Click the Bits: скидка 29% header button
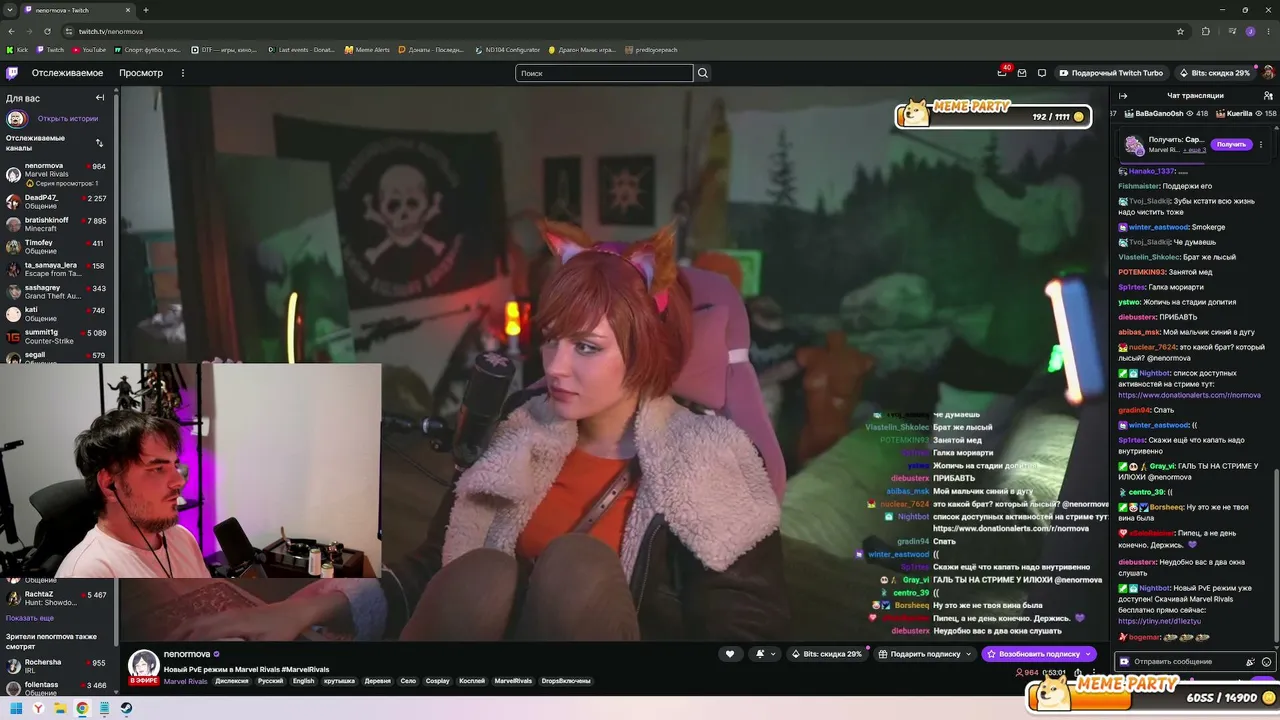This screenshot has width=1280, height=720. pos(1214,73)
